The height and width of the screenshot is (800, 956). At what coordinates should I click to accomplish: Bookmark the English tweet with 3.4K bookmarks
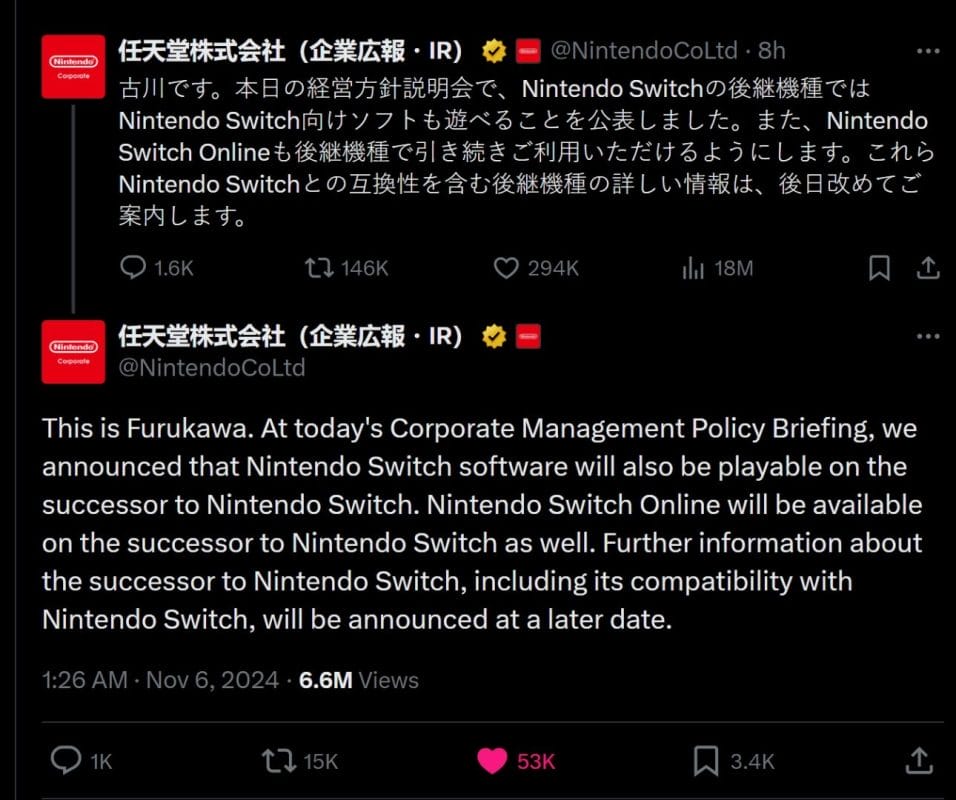[x=706, y=761]
